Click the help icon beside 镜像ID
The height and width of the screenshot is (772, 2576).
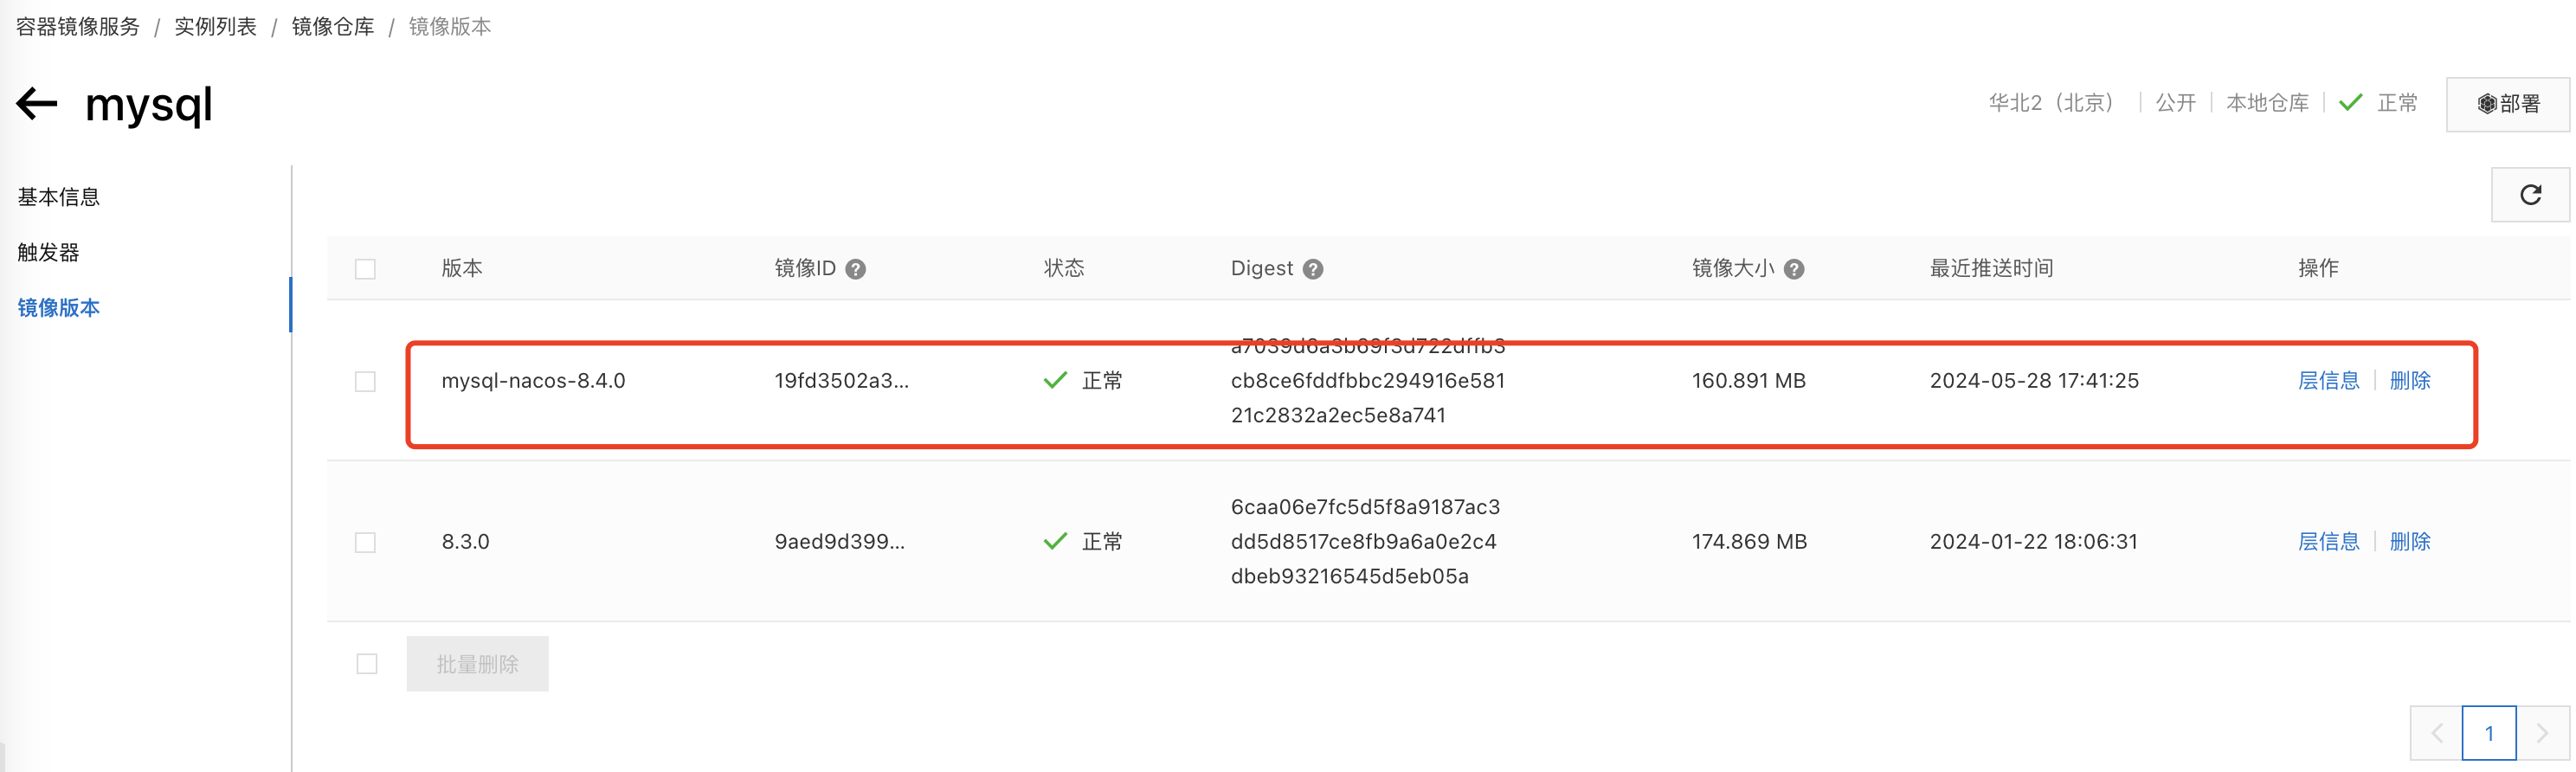click(855, 269)
